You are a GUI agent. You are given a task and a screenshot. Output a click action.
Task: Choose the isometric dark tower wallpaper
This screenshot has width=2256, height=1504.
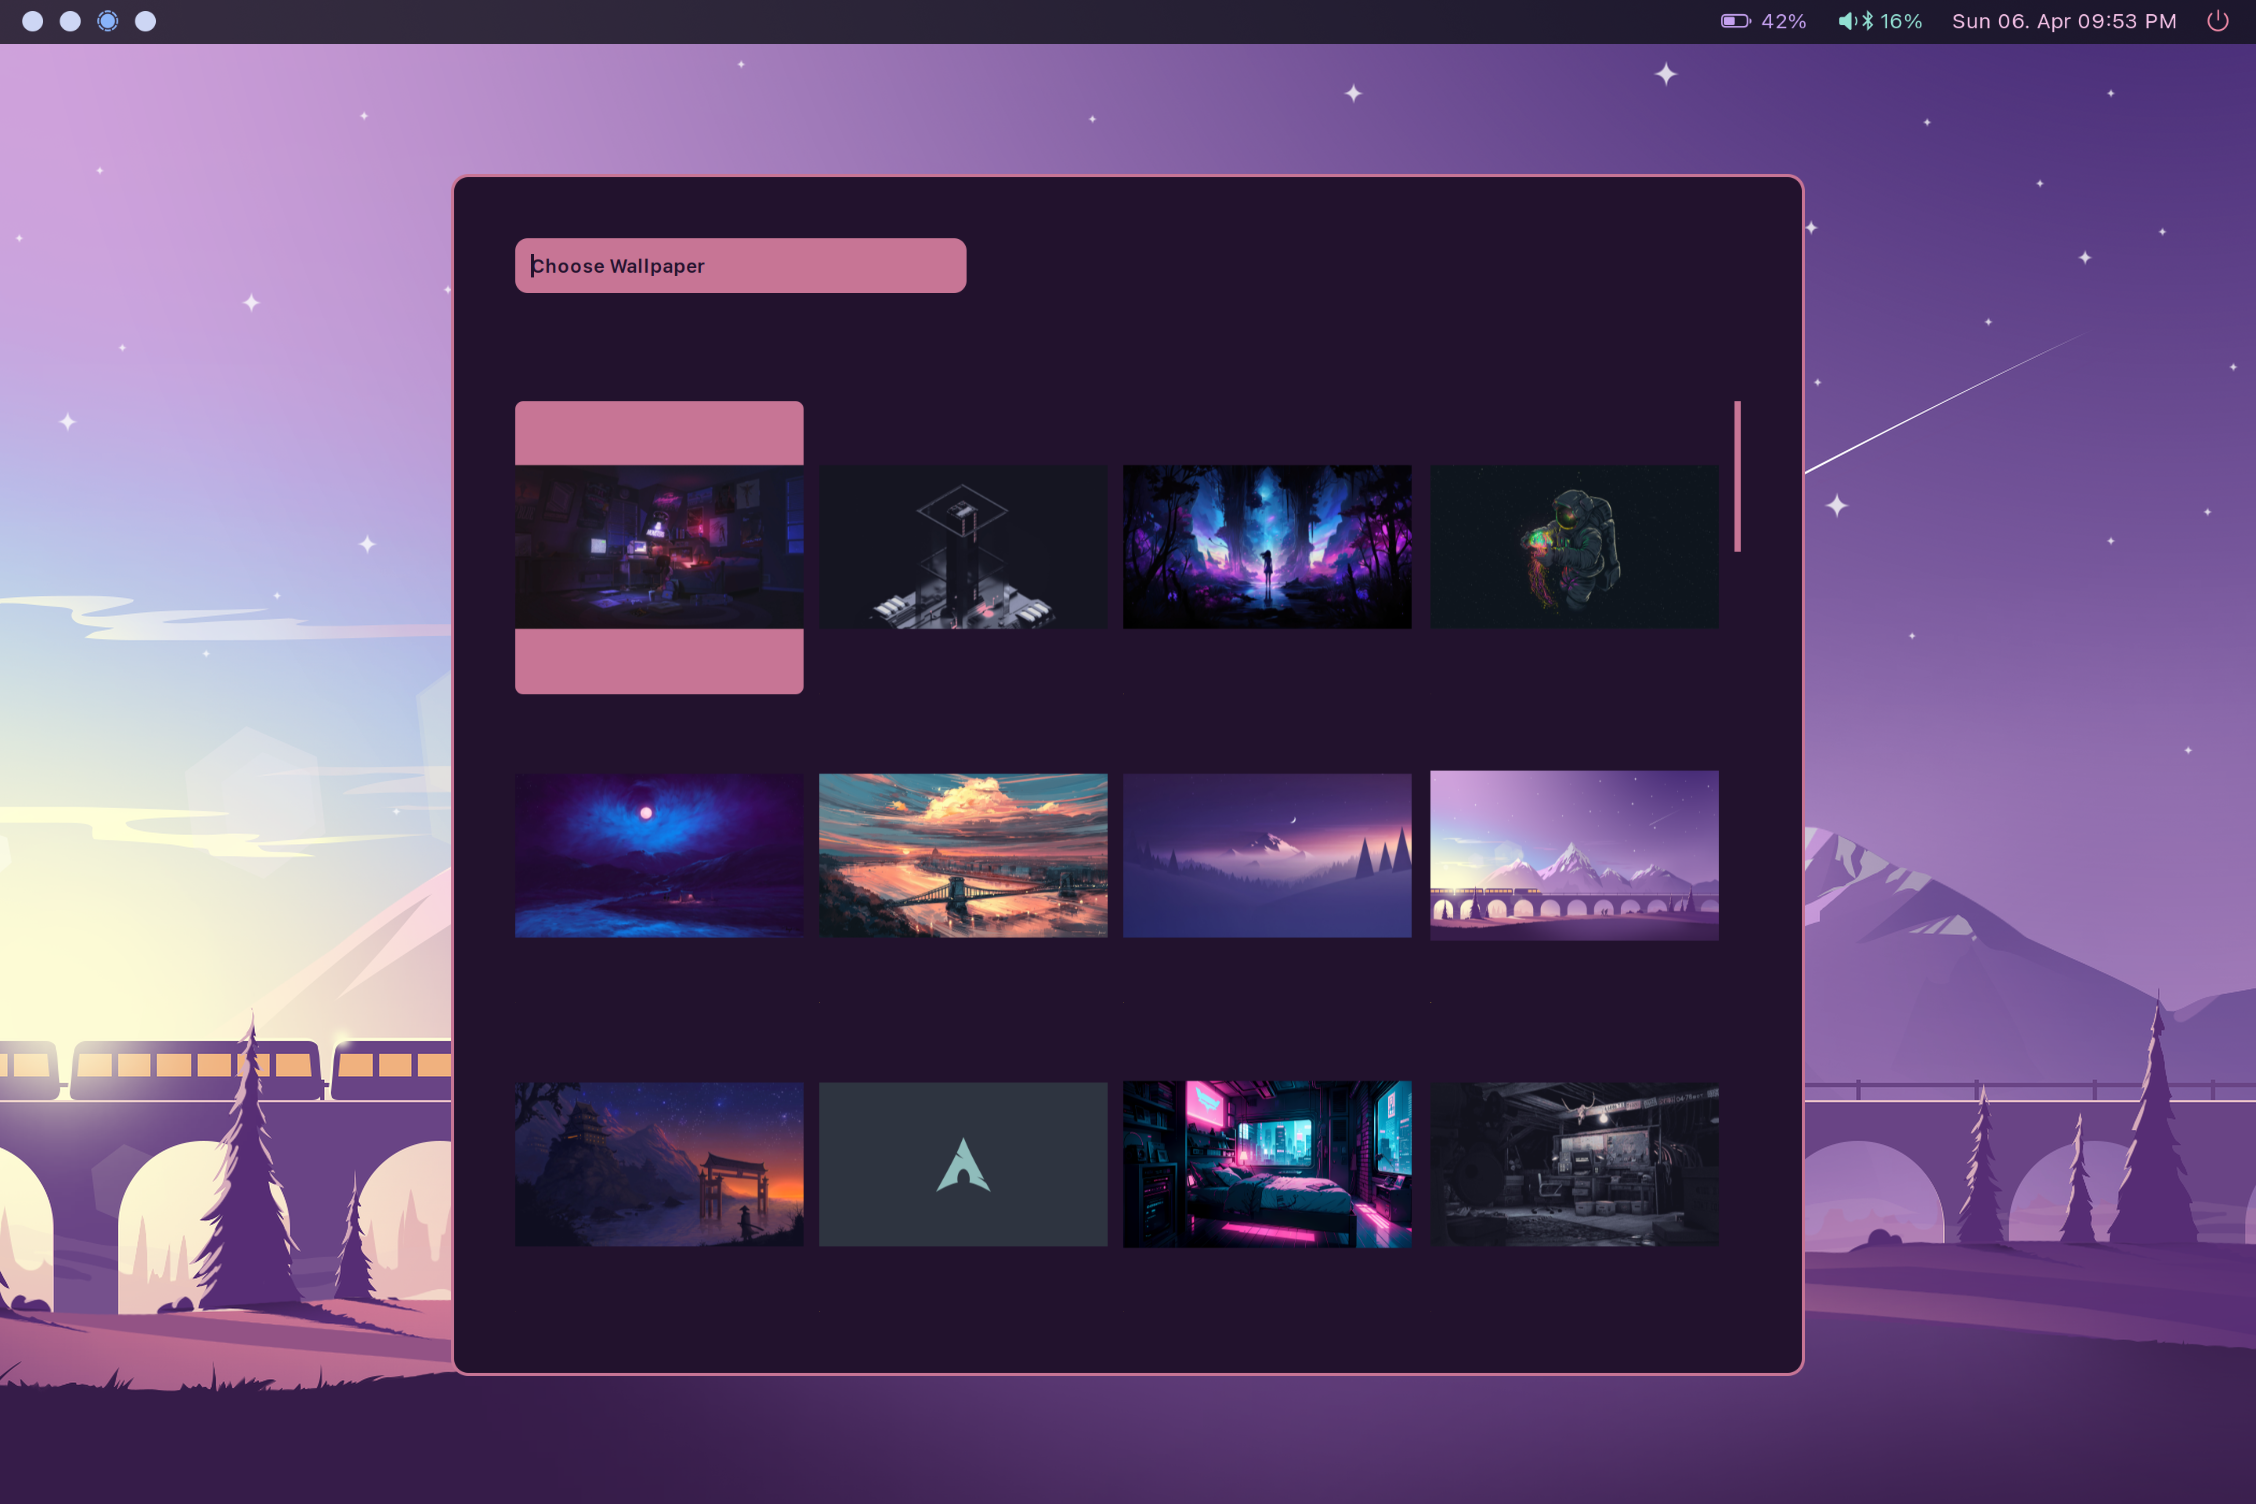tap(963, 547)
